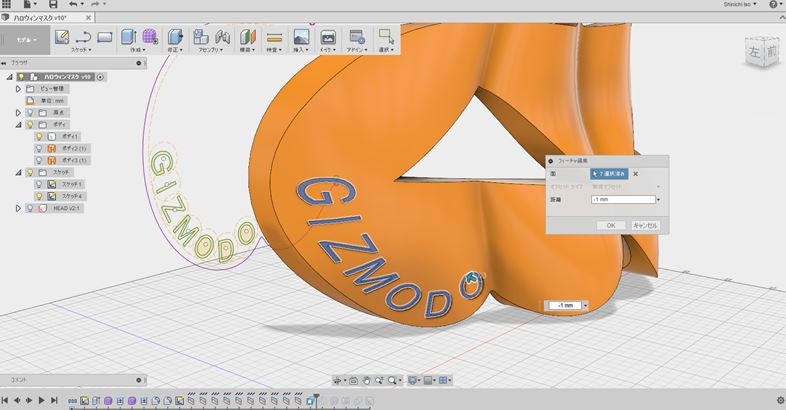786x410 pixels.
Task: Click the floating -1 mm value field
Action: pos(565,305)
